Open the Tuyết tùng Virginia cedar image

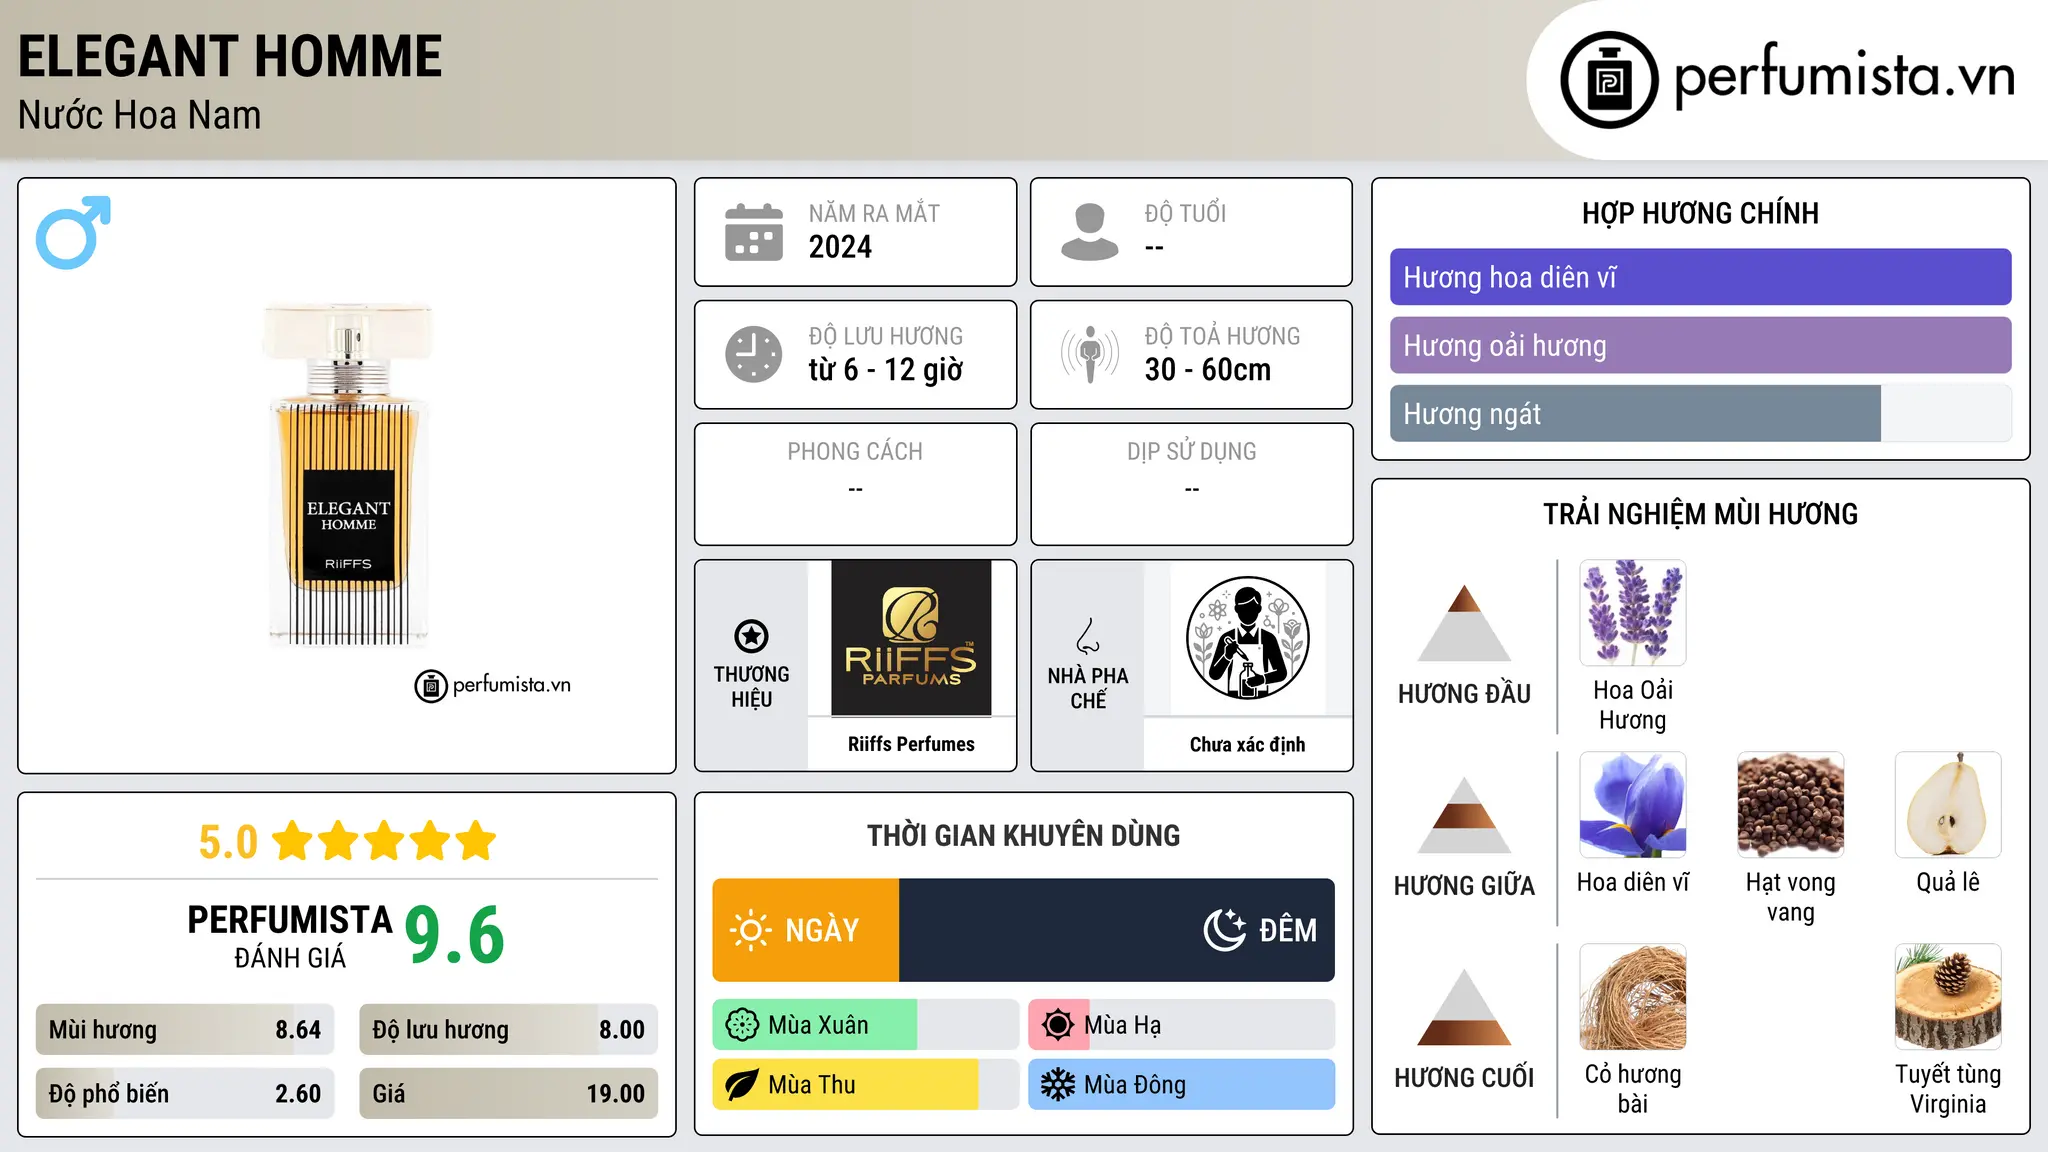click(1948, 997)
